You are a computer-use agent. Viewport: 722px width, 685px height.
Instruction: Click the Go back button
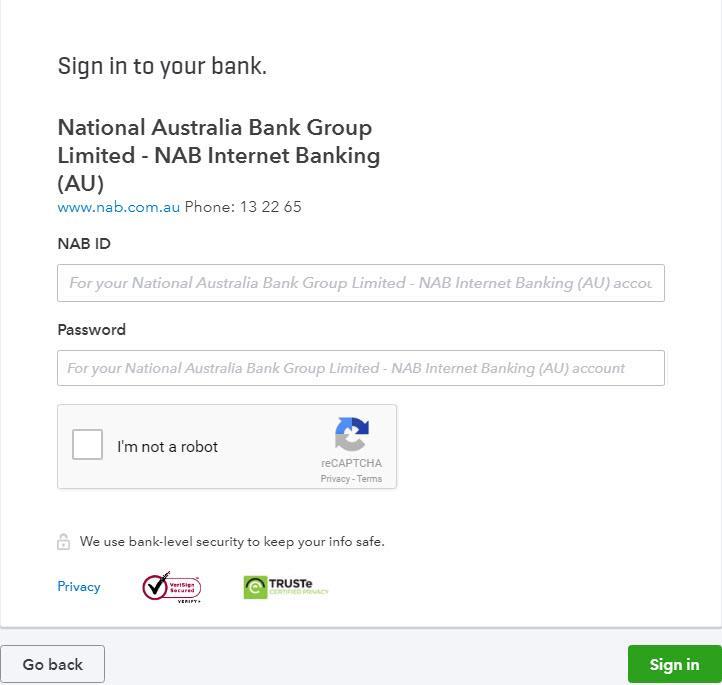(52, 664)
